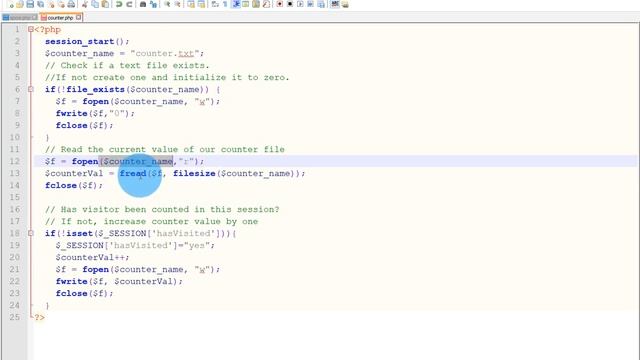Toggle the indent guide
The height and width of the screenshot is (360, 640).
pyautogui.click(x=236, y=4)
